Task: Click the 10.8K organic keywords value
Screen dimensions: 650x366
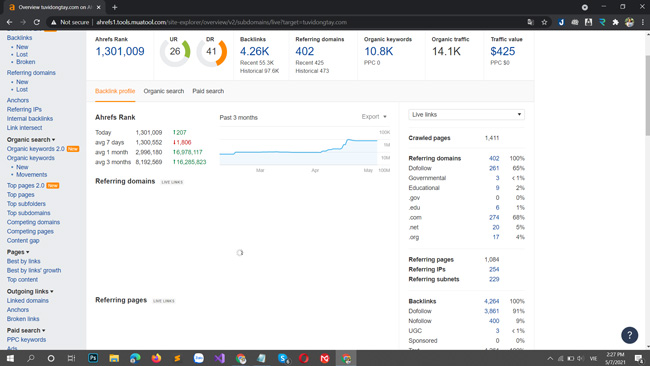Action: point(378,51)
